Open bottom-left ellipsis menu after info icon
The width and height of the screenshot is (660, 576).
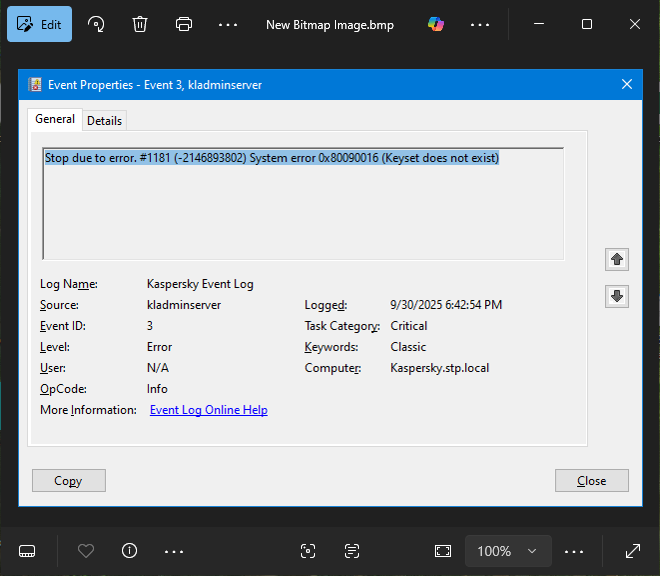[174, 551]
